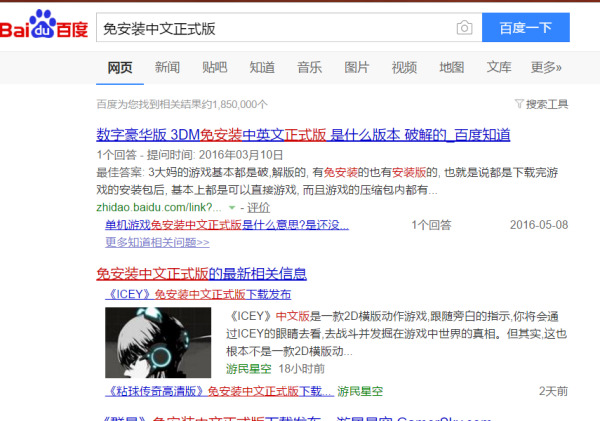Select the 视频 tab
Screen dimensions: 600x421
click(x=404, y=67)
